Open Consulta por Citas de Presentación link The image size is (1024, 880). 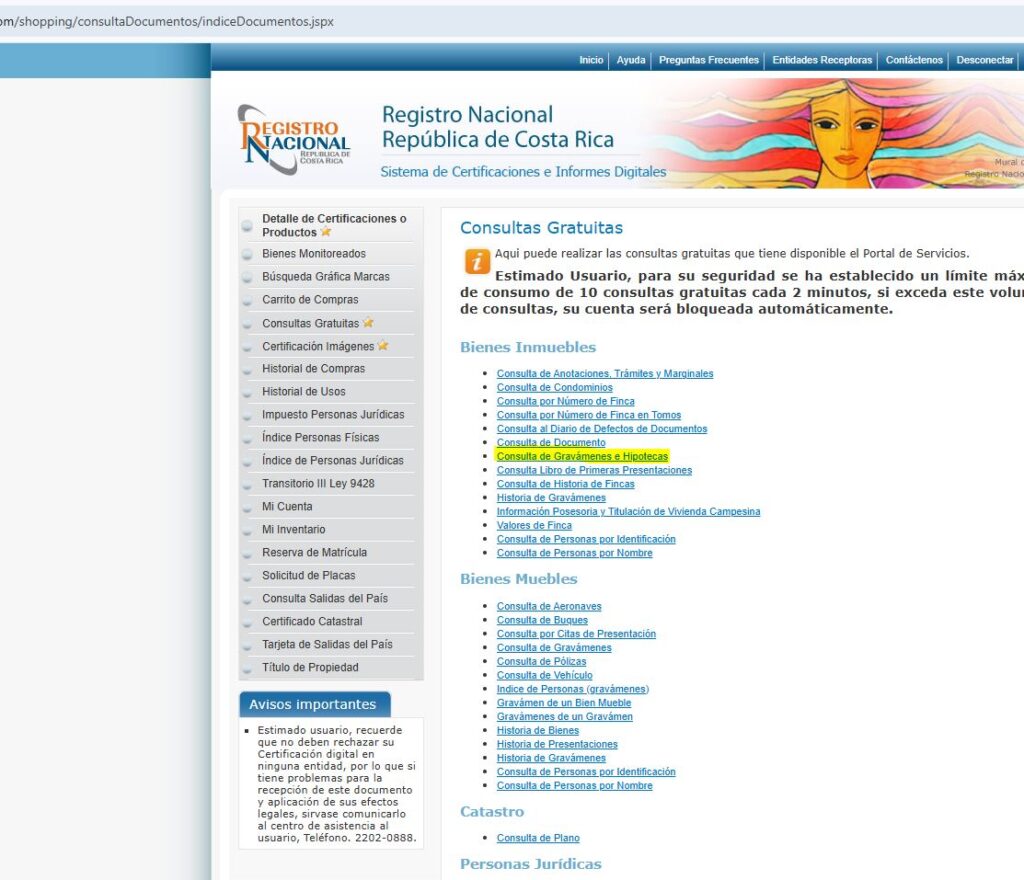576,633
